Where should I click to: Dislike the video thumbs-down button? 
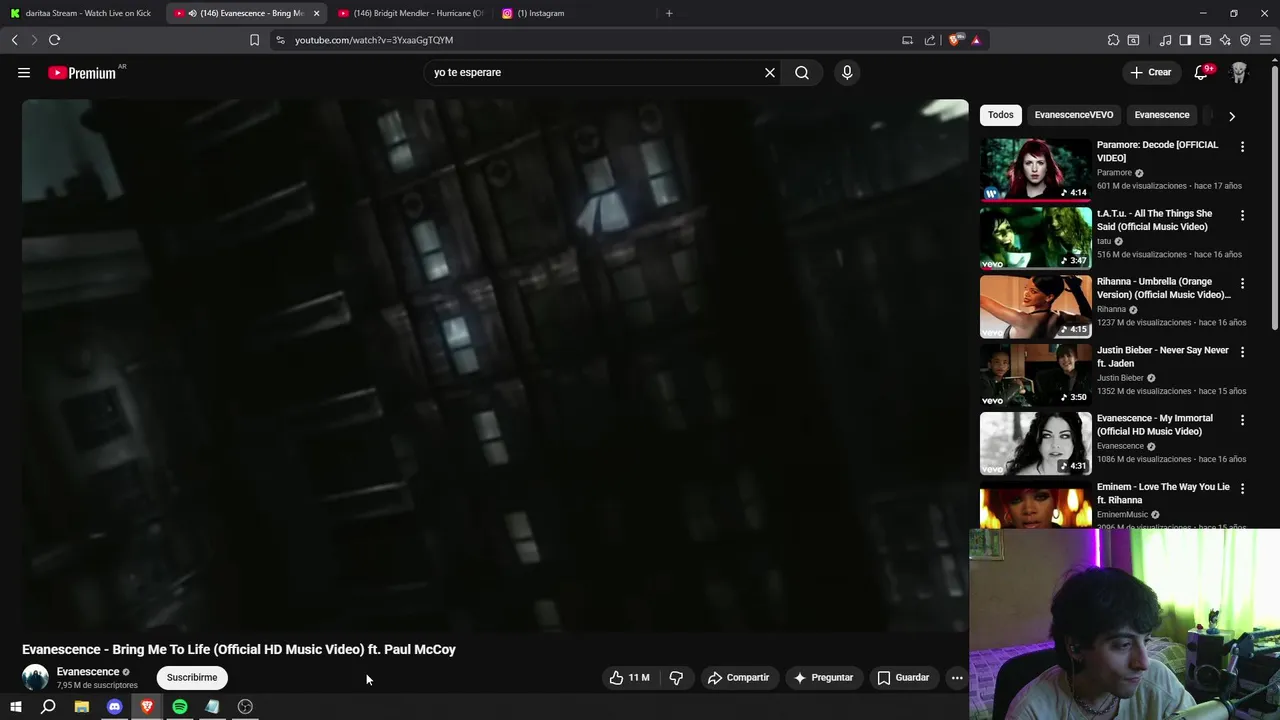[x=676, y=678]
